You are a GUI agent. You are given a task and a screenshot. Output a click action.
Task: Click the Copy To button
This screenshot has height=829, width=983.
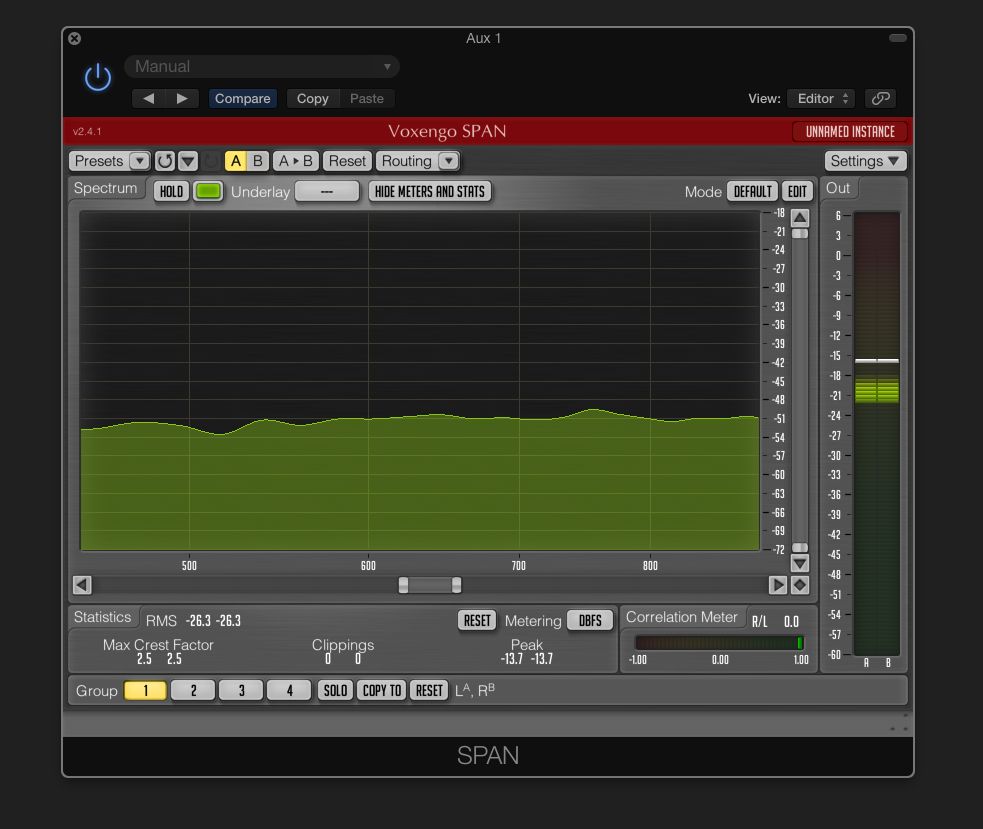tap(382, 690)
